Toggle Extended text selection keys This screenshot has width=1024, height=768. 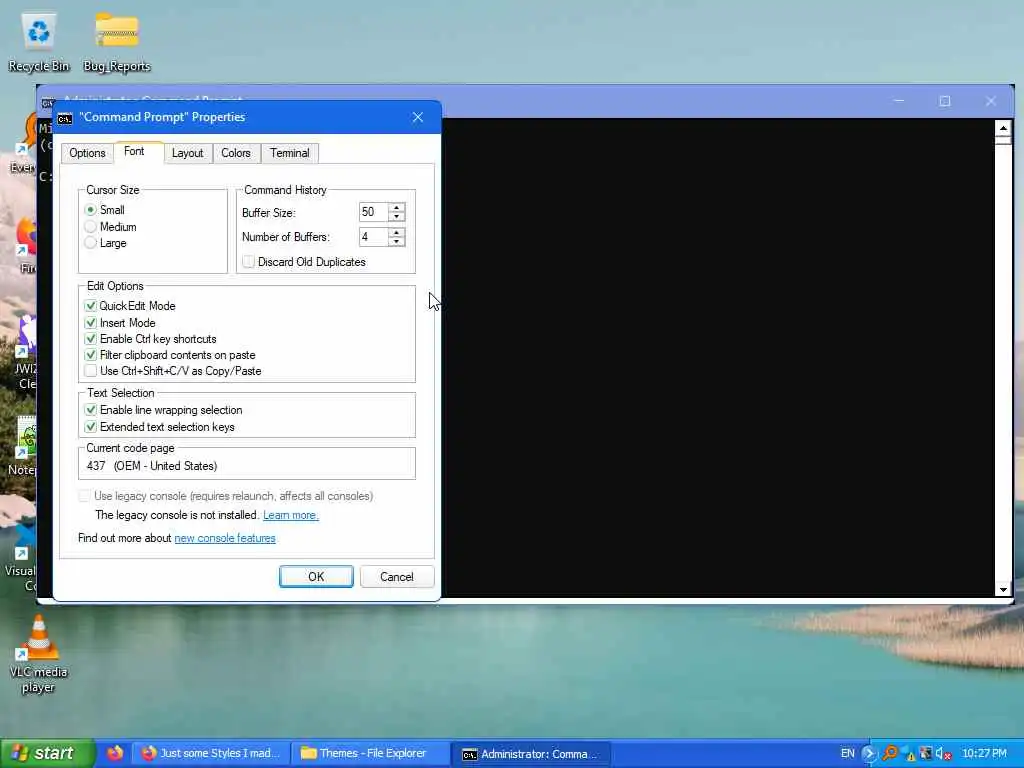pyautogui.click(x=91, y=427)
